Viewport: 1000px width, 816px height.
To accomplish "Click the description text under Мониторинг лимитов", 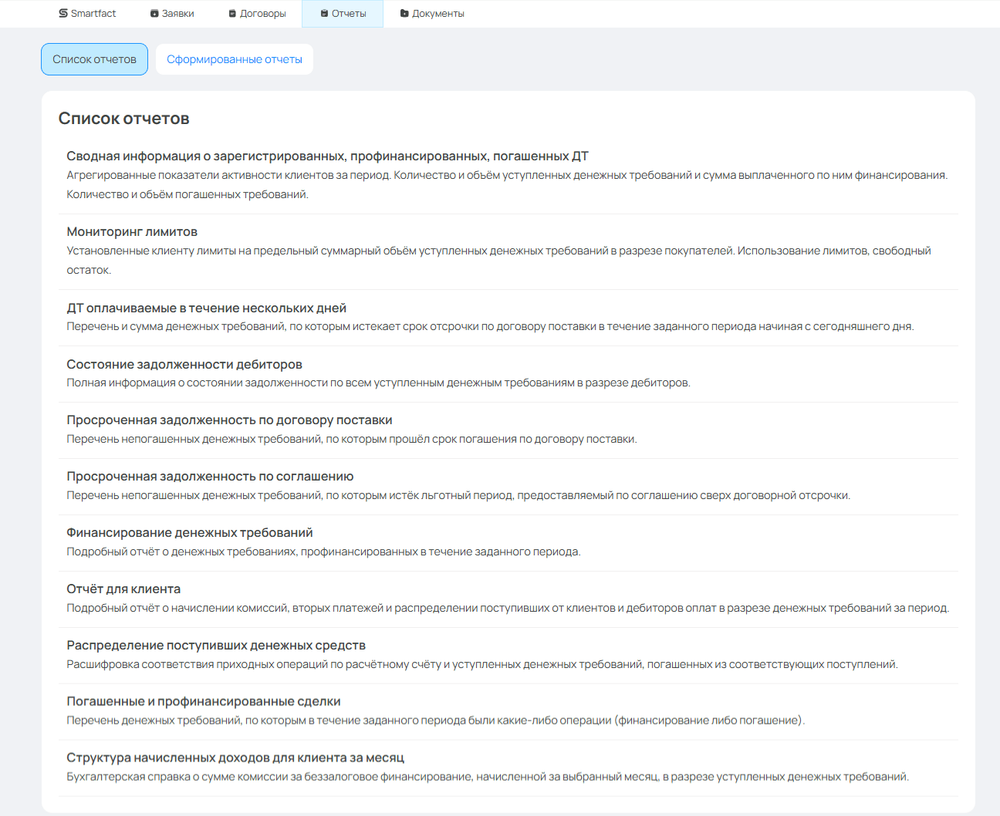I will [498, 251].
